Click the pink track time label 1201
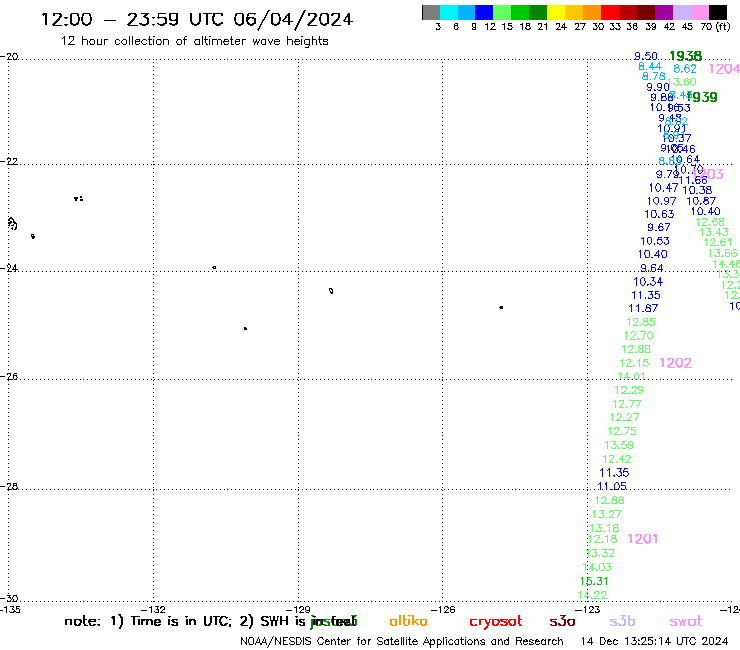The image size is (740, 650). tap(642, 539)
